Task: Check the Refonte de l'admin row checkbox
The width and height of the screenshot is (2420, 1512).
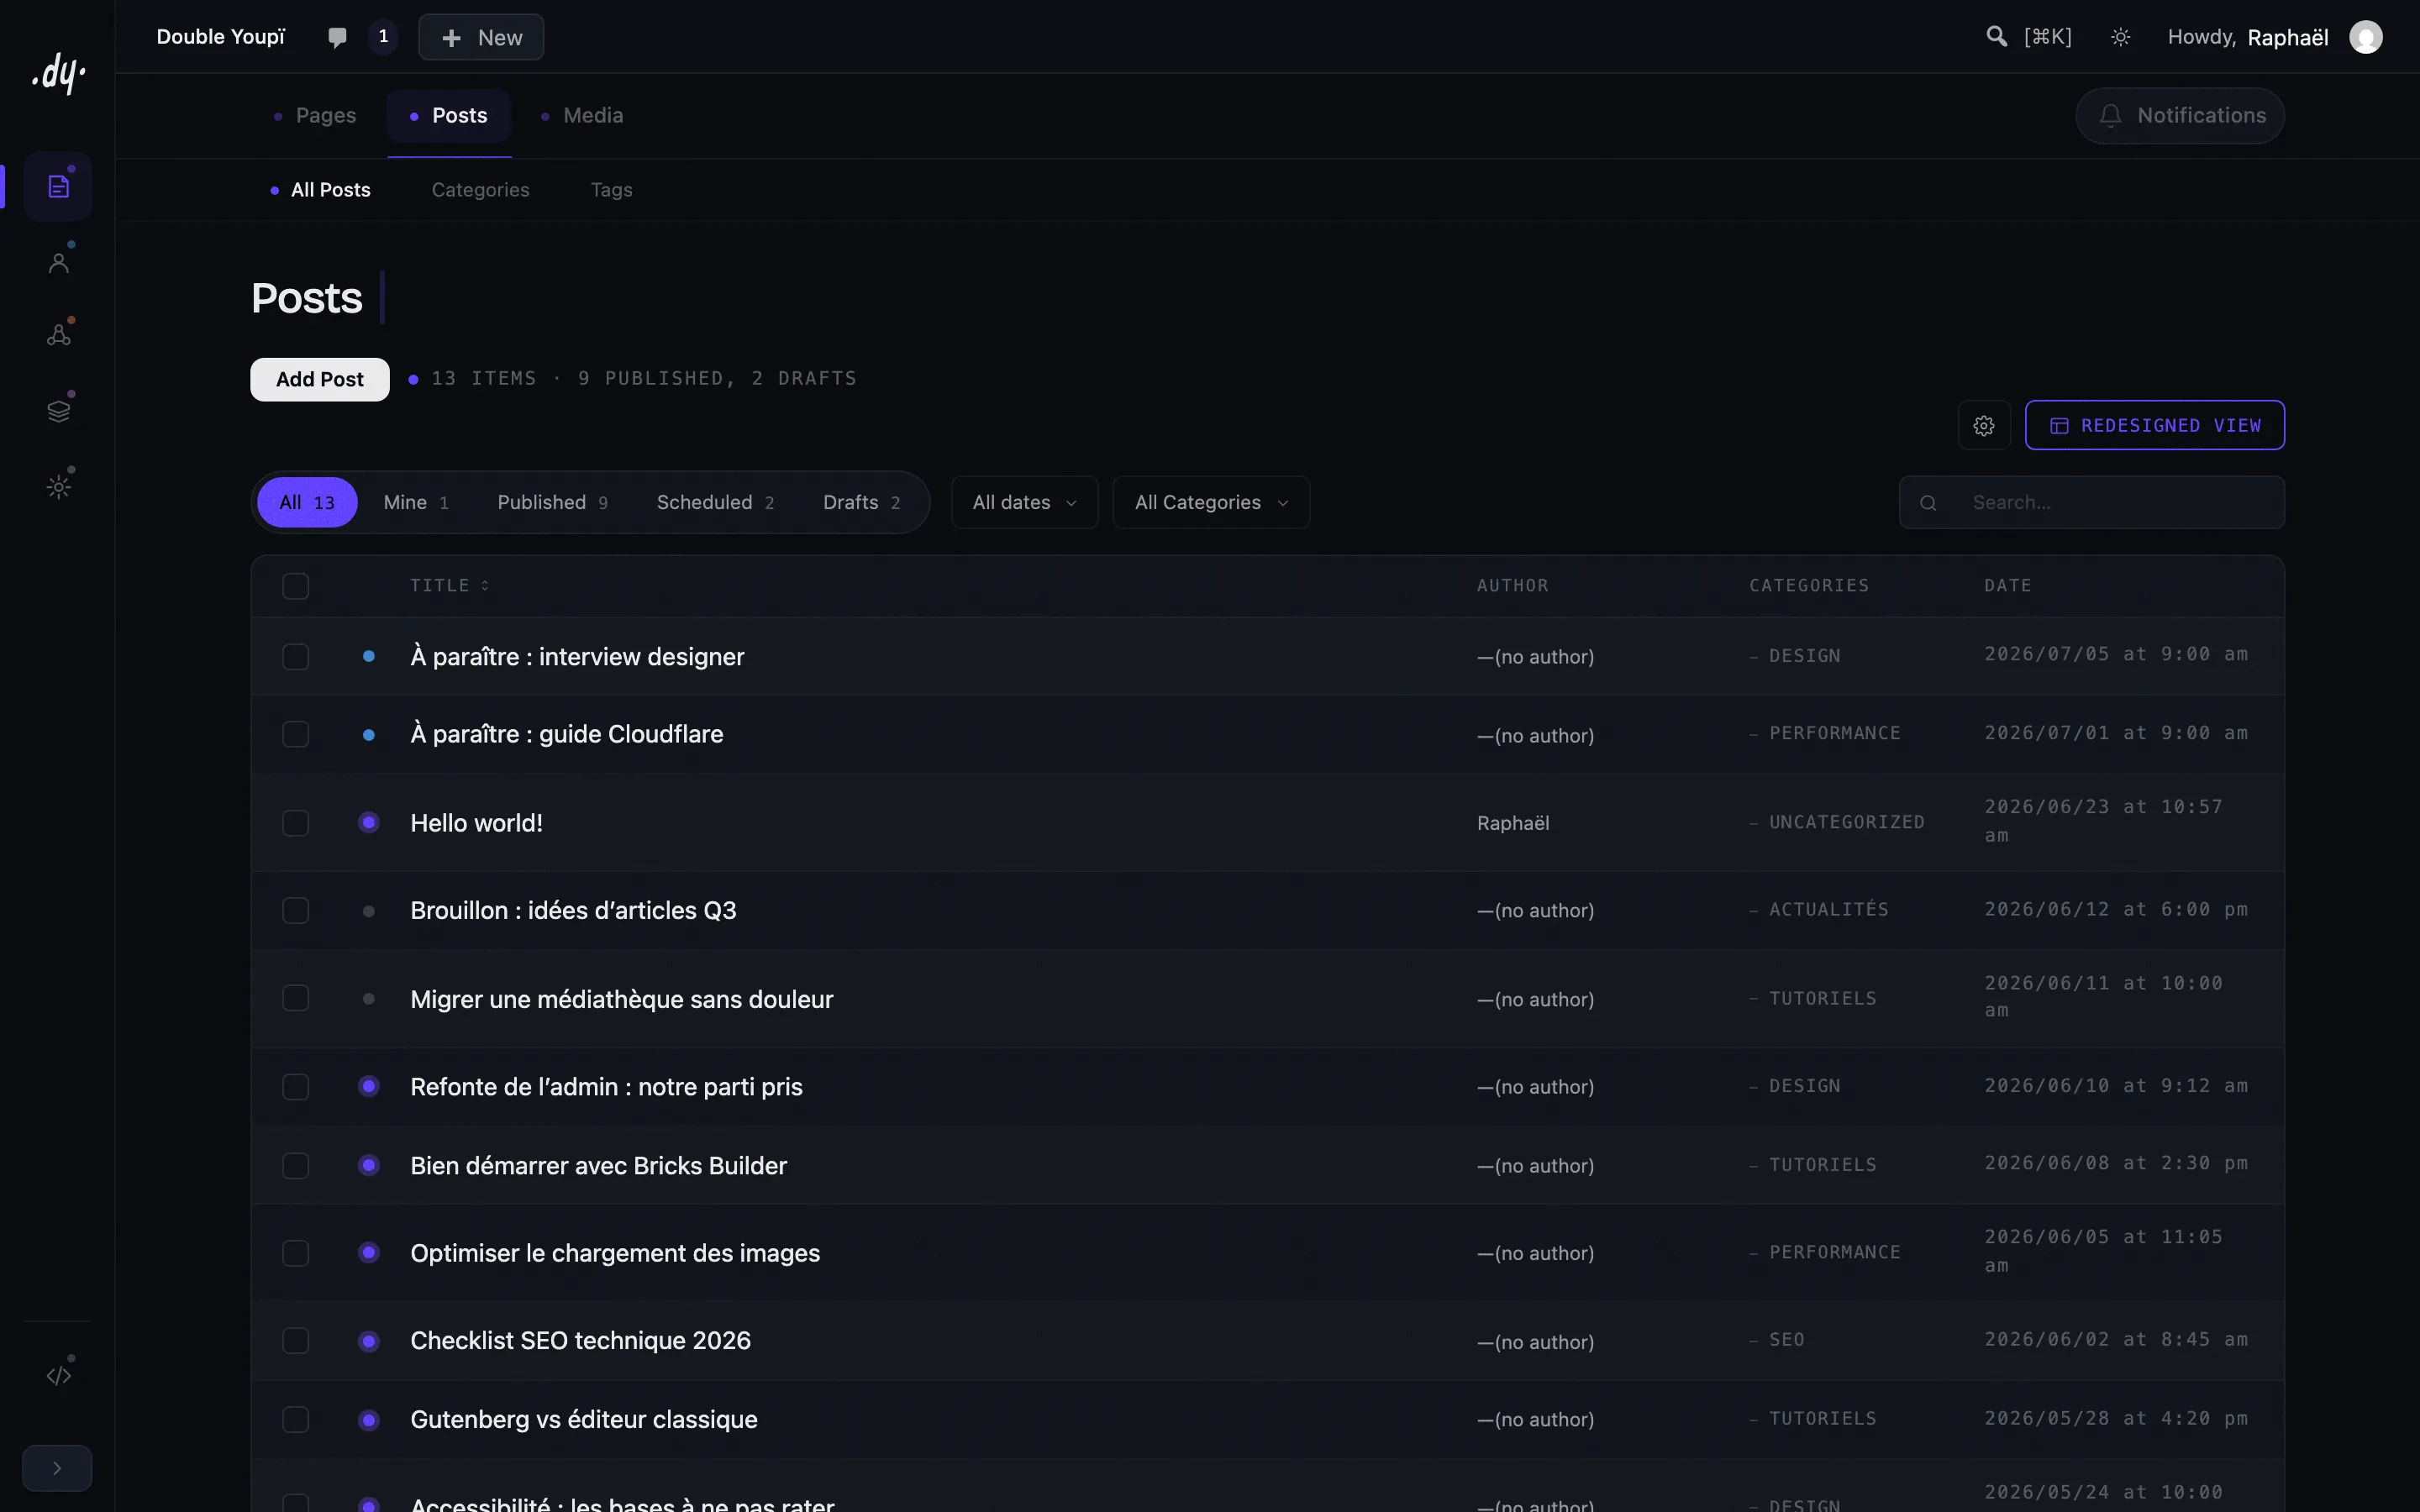Action: click(296, 1087)
